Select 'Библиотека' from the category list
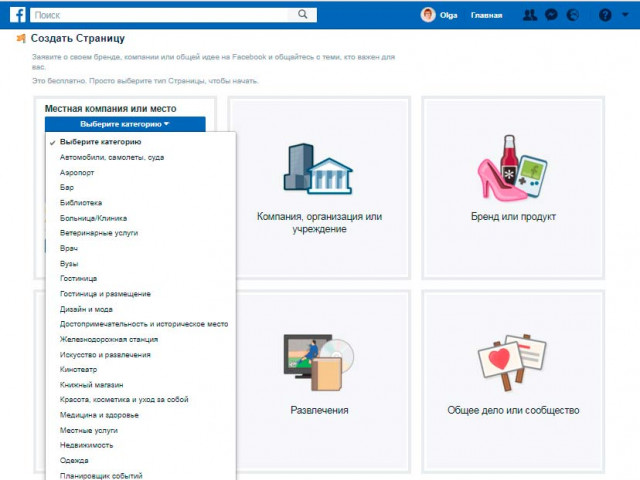The height and width of the screenshot is (480, 640). (81, 202)
